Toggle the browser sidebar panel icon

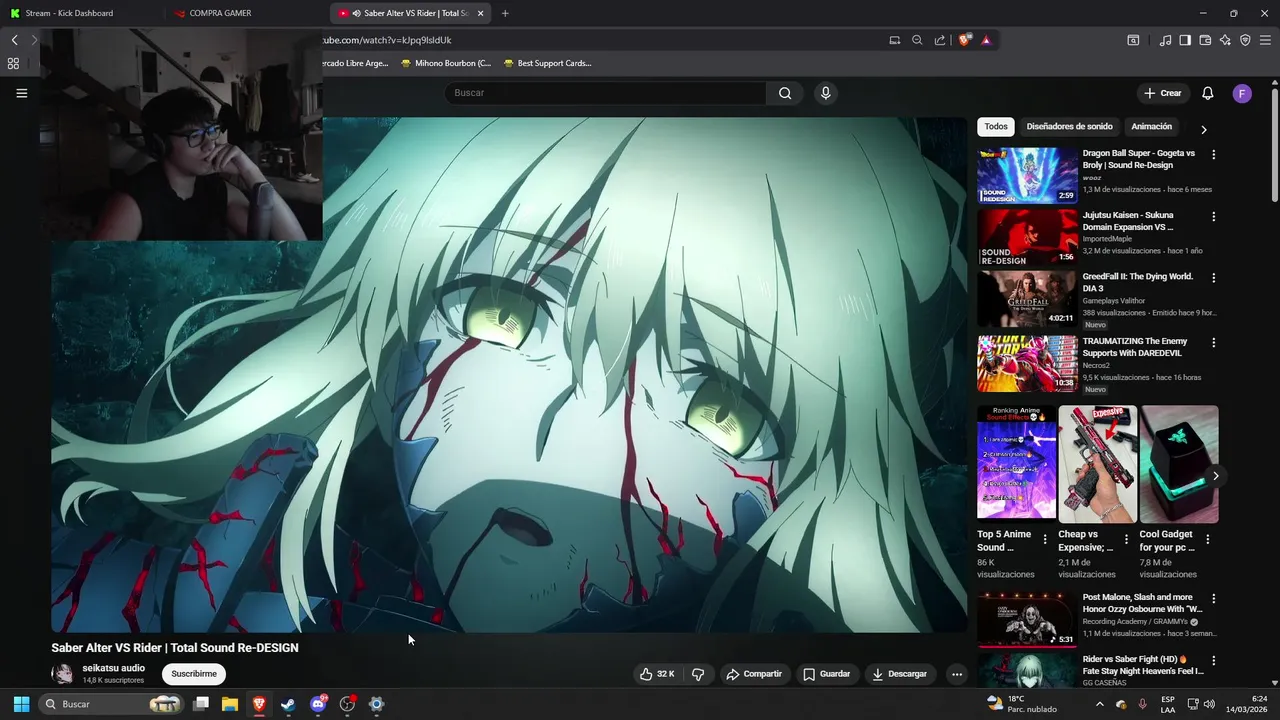[1185, 40]
